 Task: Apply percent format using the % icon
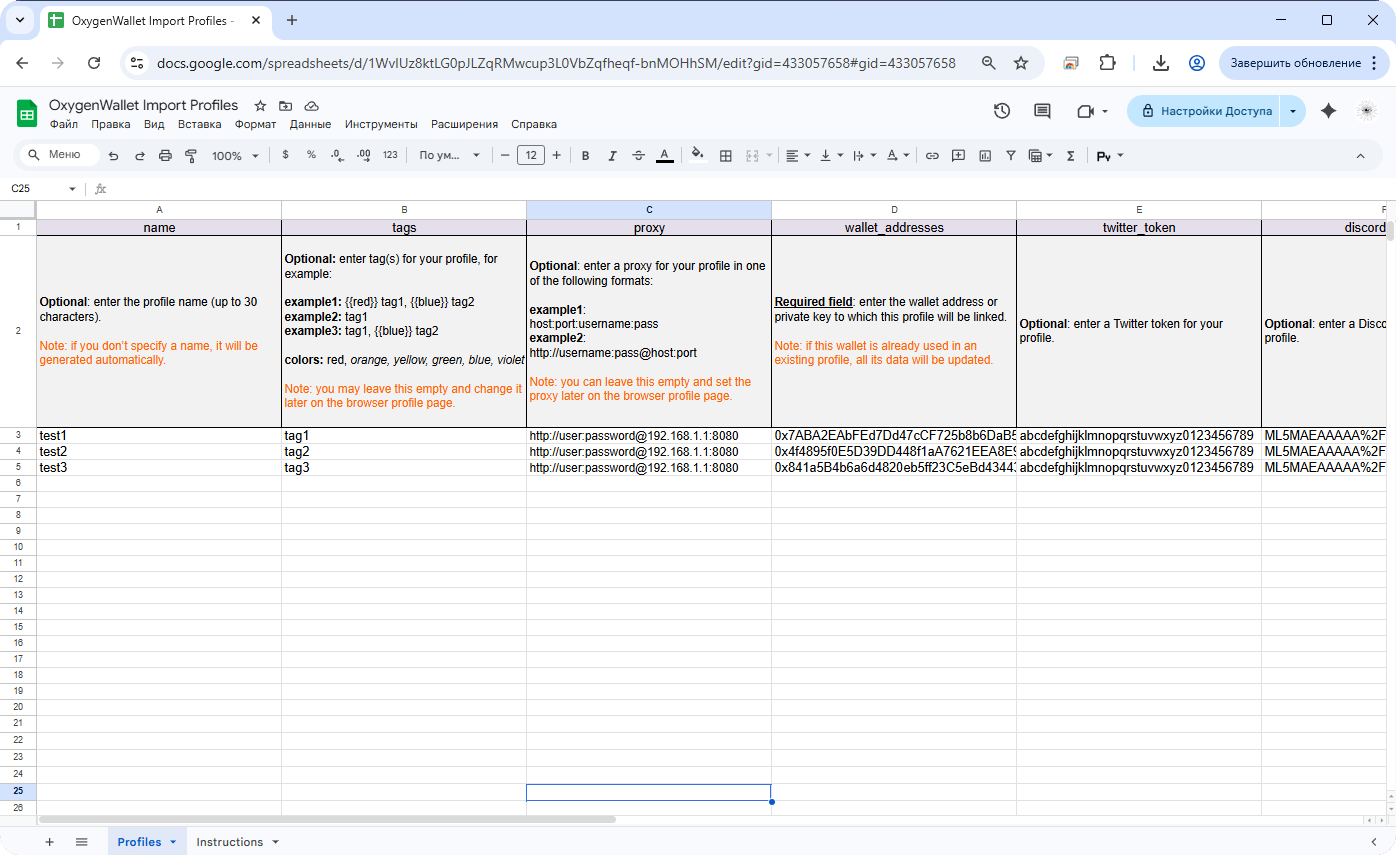click(x=311, y=155)
